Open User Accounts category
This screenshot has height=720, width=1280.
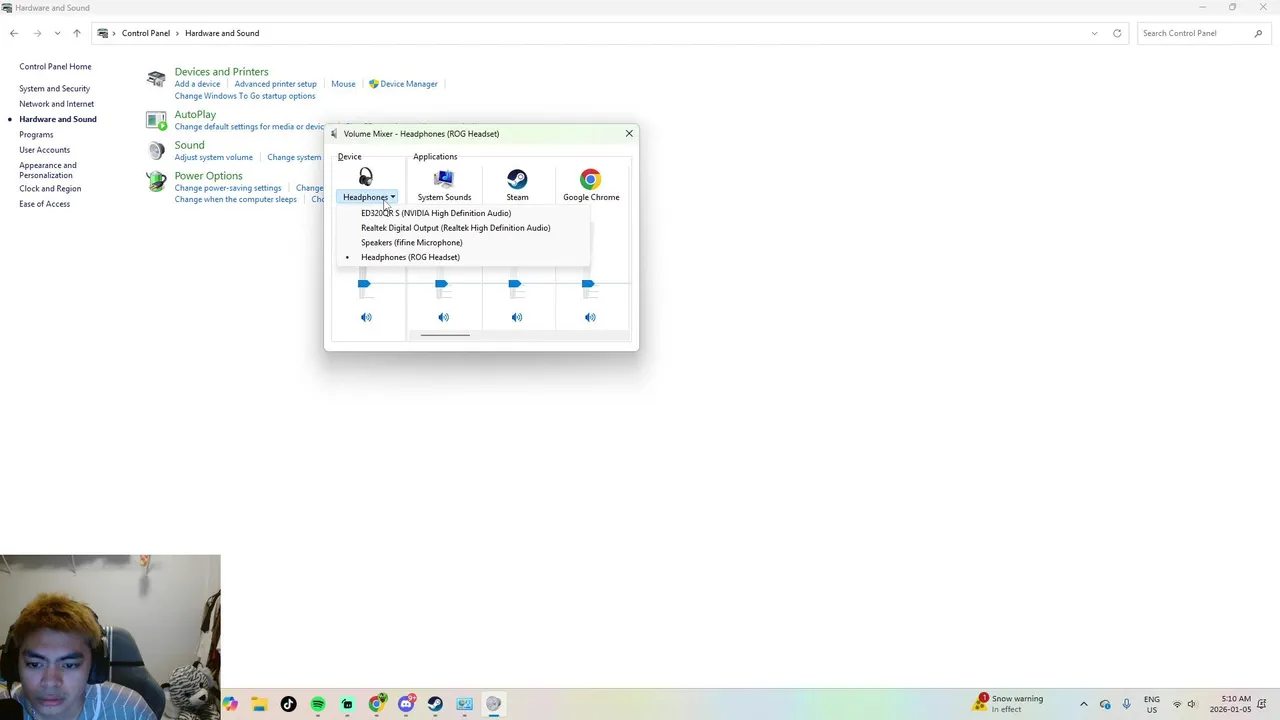[x=44, y=150]
